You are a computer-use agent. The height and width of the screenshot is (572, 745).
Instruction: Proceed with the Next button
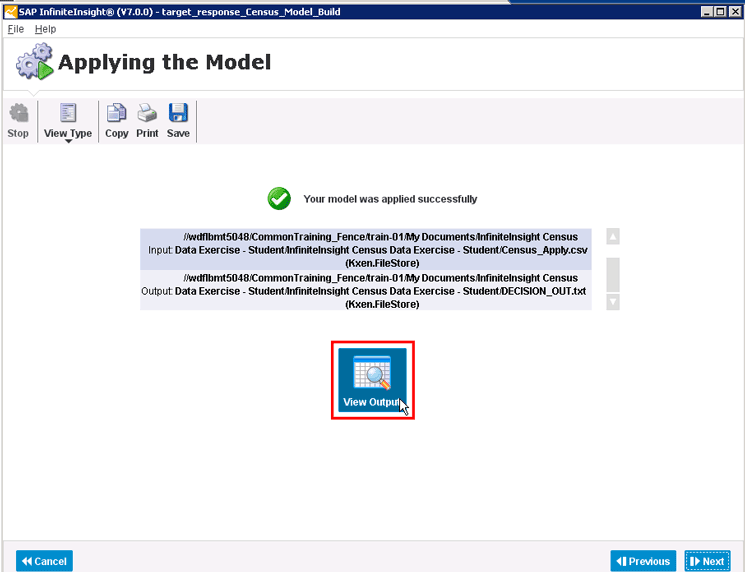point(707,561)
